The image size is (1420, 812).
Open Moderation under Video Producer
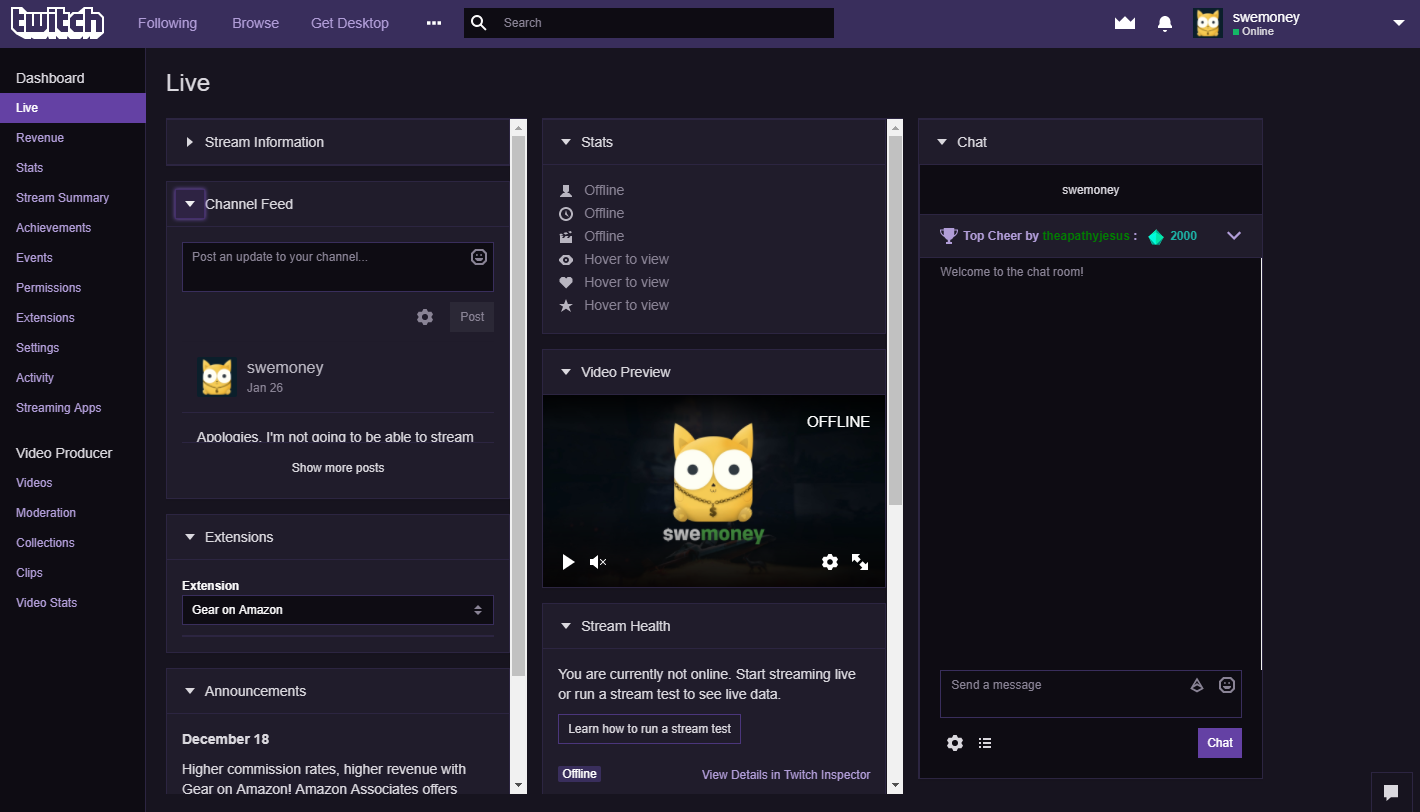click(x=46, y=513)
